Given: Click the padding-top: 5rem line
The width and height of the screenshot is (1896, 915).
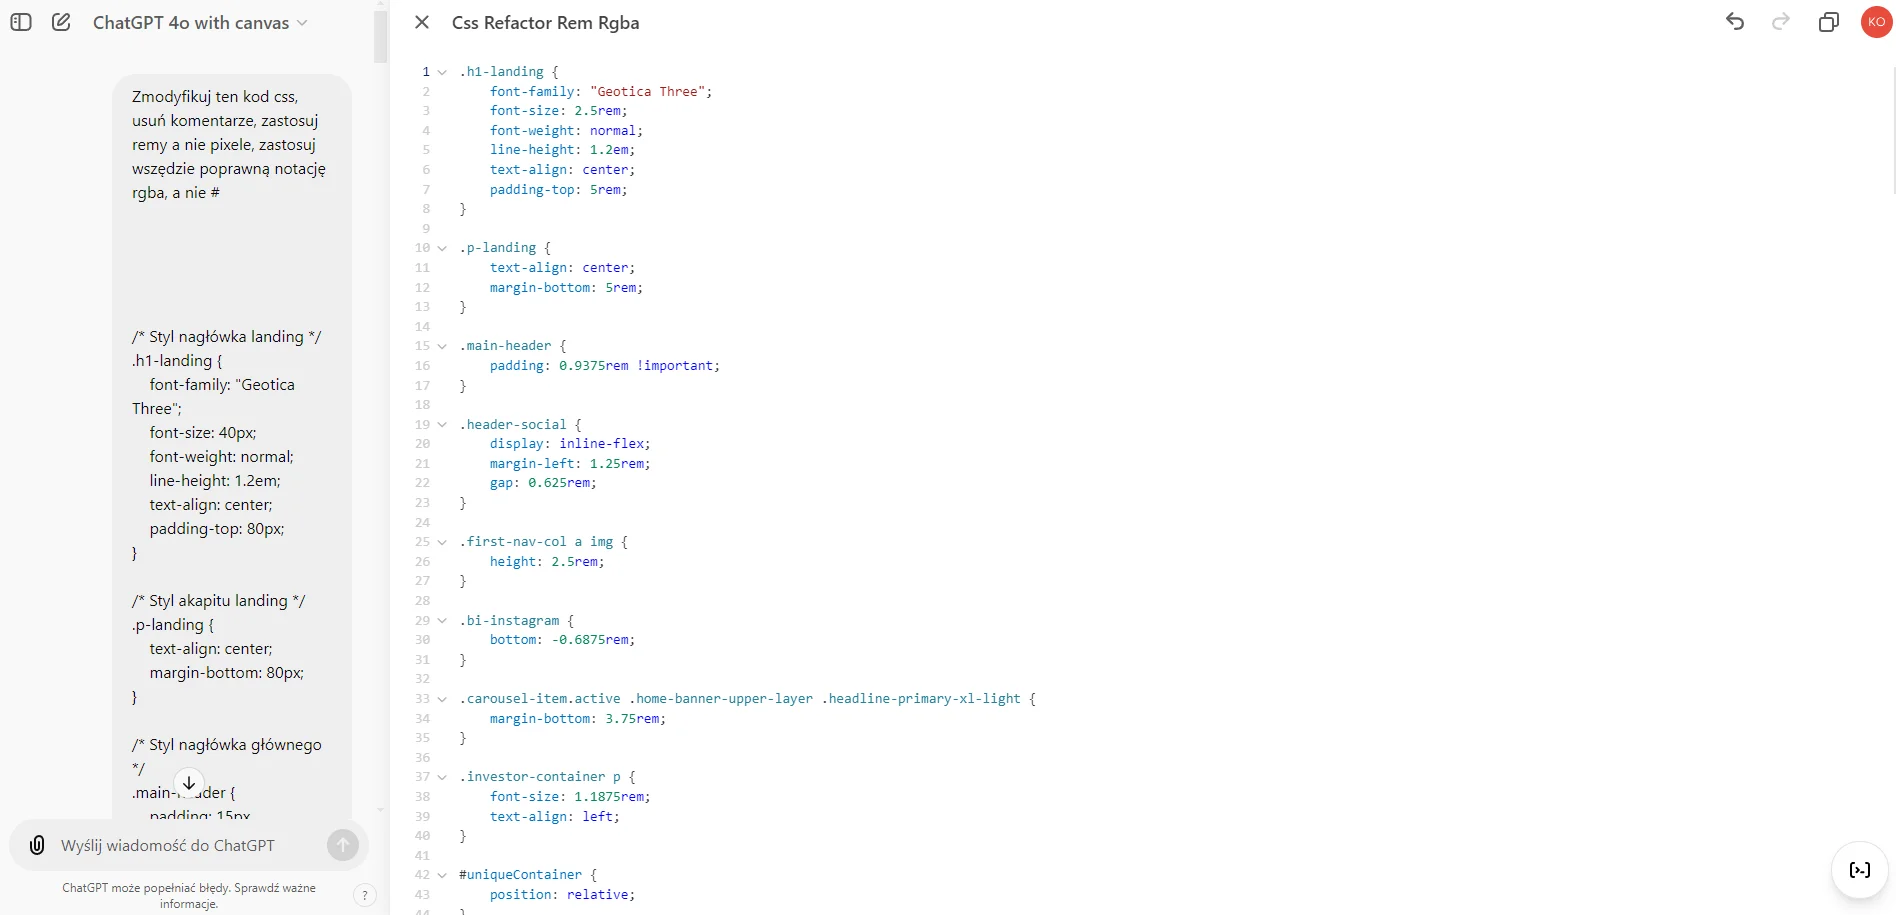Looking at the screenshot, I should tap(559, 190).
